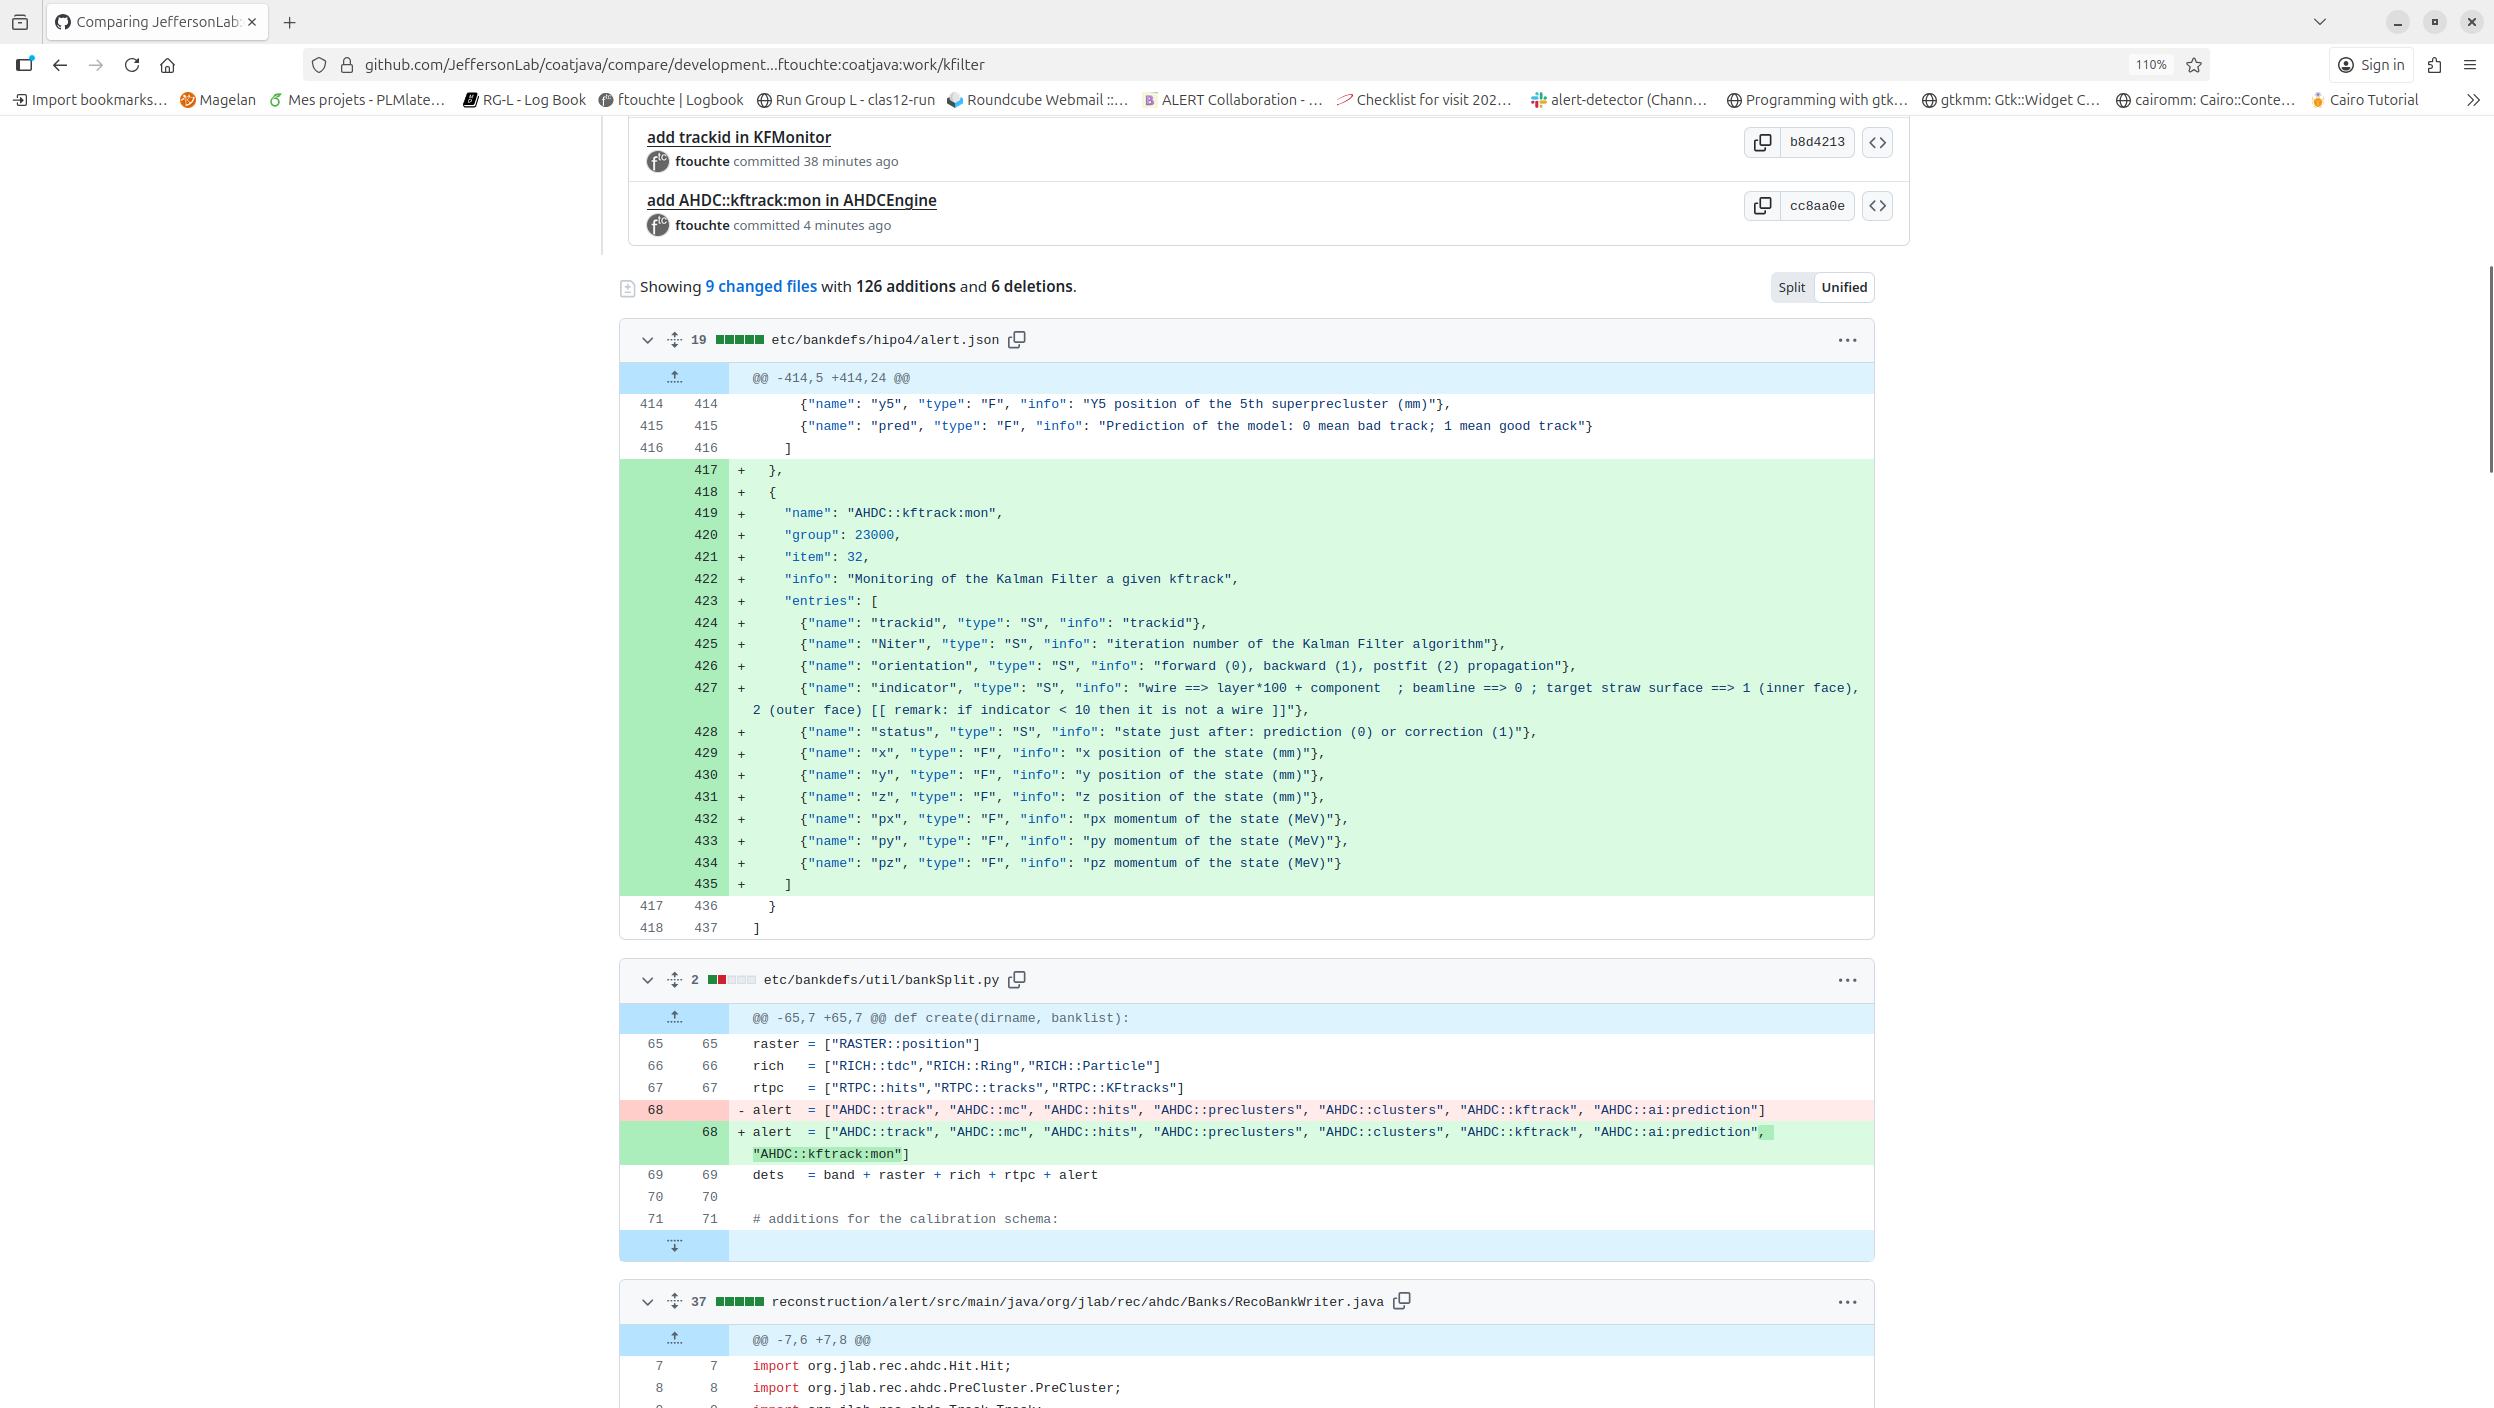Toggle collapse of all changed files
This screenshot has height=1408, width=2494.
click(x=626, y=287)
